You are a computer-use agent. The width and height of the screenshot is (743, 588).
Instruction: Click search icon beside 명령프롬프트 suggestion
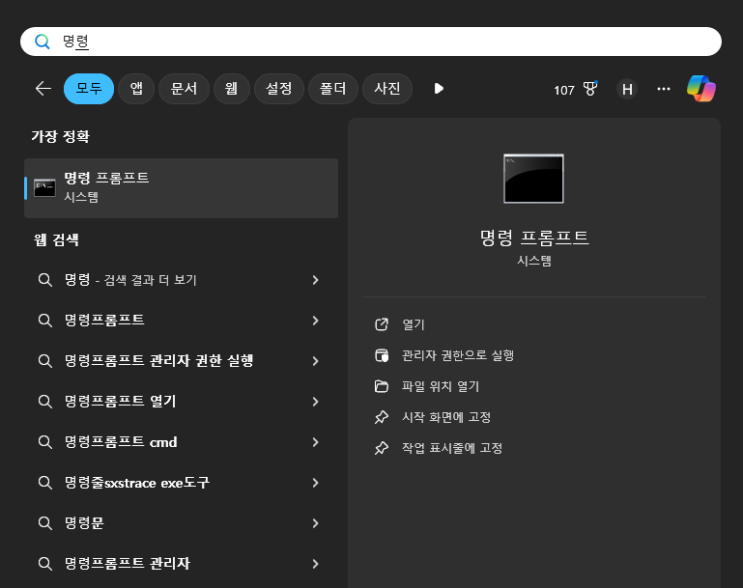pyautogui.click(x=45, y=321)
